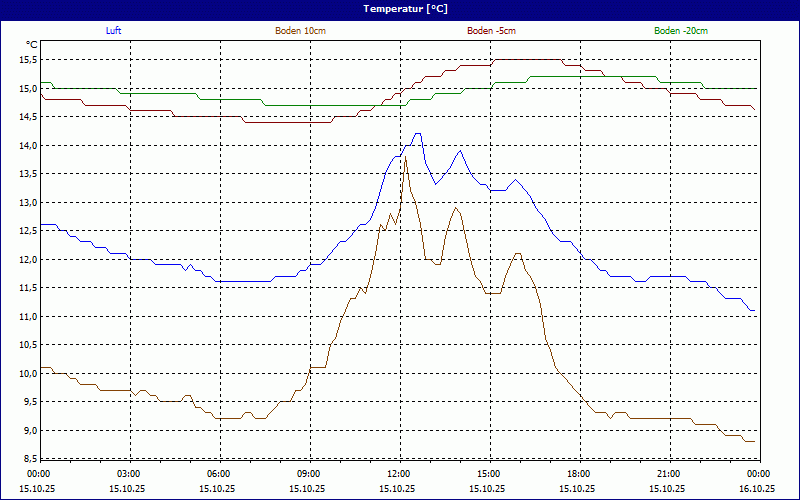
Task: Click the Boden -5cm legend label
Action: 491,31
